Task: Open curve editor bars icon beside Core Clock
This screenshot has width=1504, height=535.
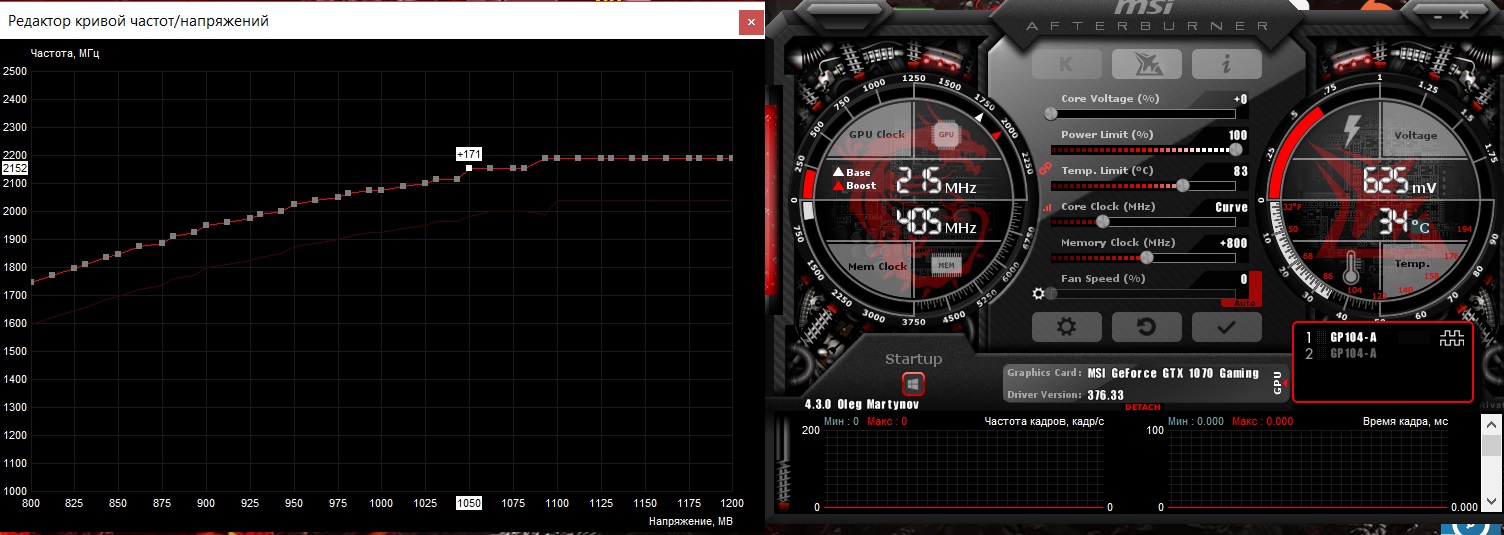Action: click(x=1047, y=207)
